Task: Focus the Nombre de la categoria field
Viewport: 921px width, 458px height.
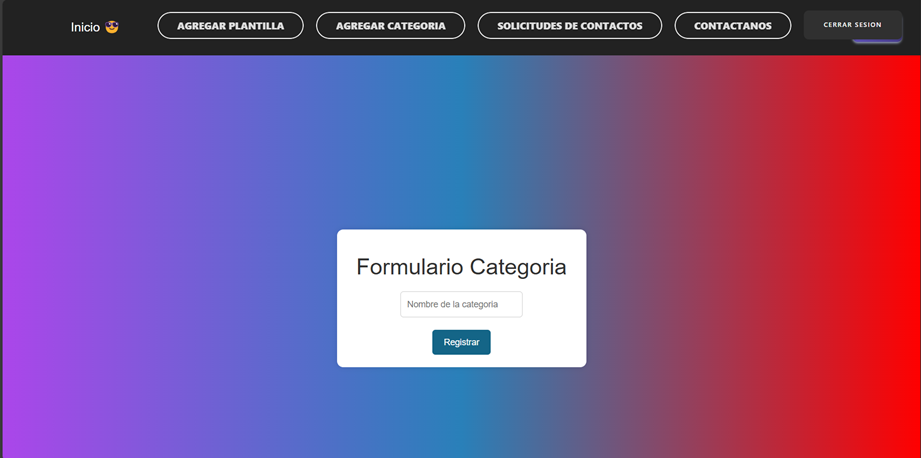Action: (x=461, y=304)
